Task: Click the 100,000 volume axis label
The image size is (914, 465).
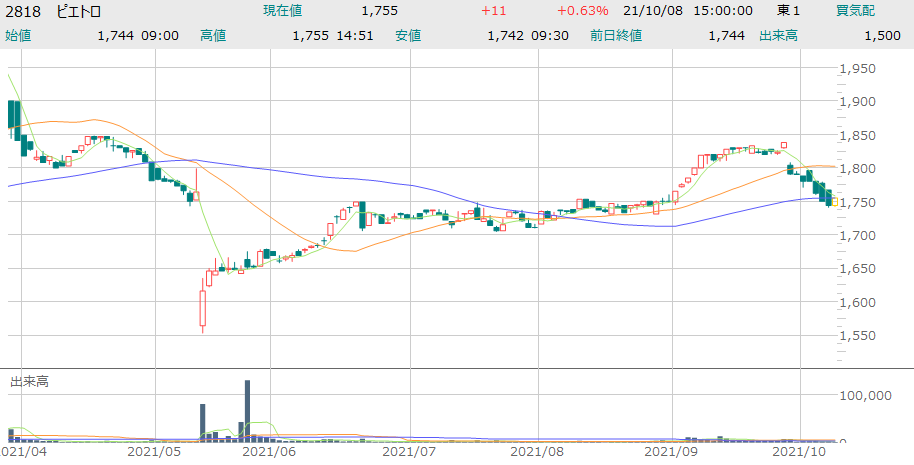Action: (x=866, y=396)
